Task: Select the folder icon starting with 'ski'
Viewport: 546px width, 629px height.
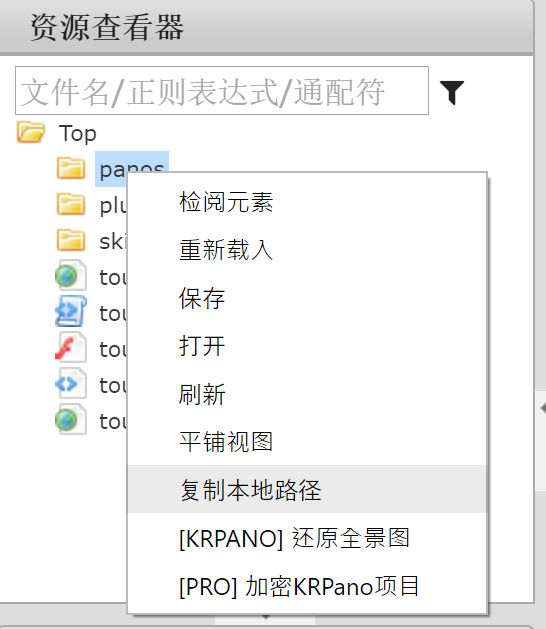Action: click(71, 241)
